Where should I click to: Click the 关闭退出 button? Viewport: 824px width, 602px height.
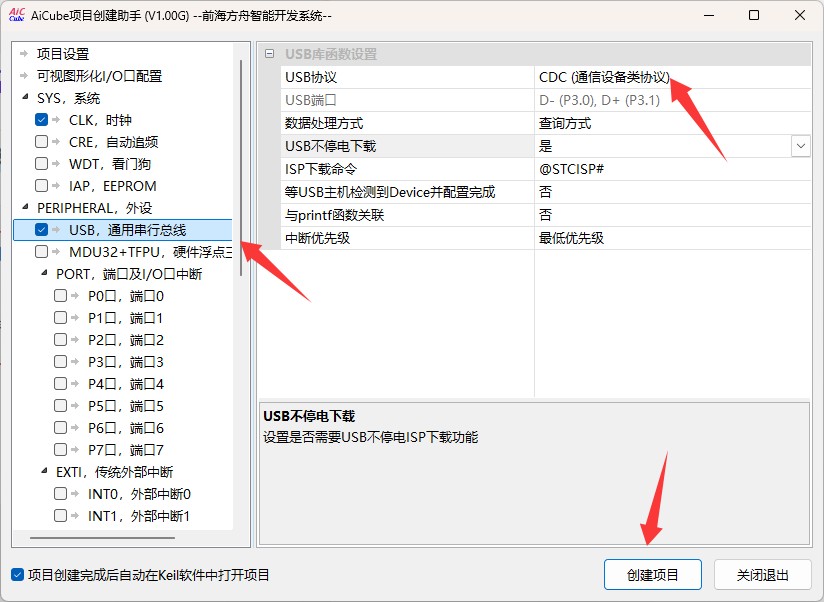click(x=763, y=575)
